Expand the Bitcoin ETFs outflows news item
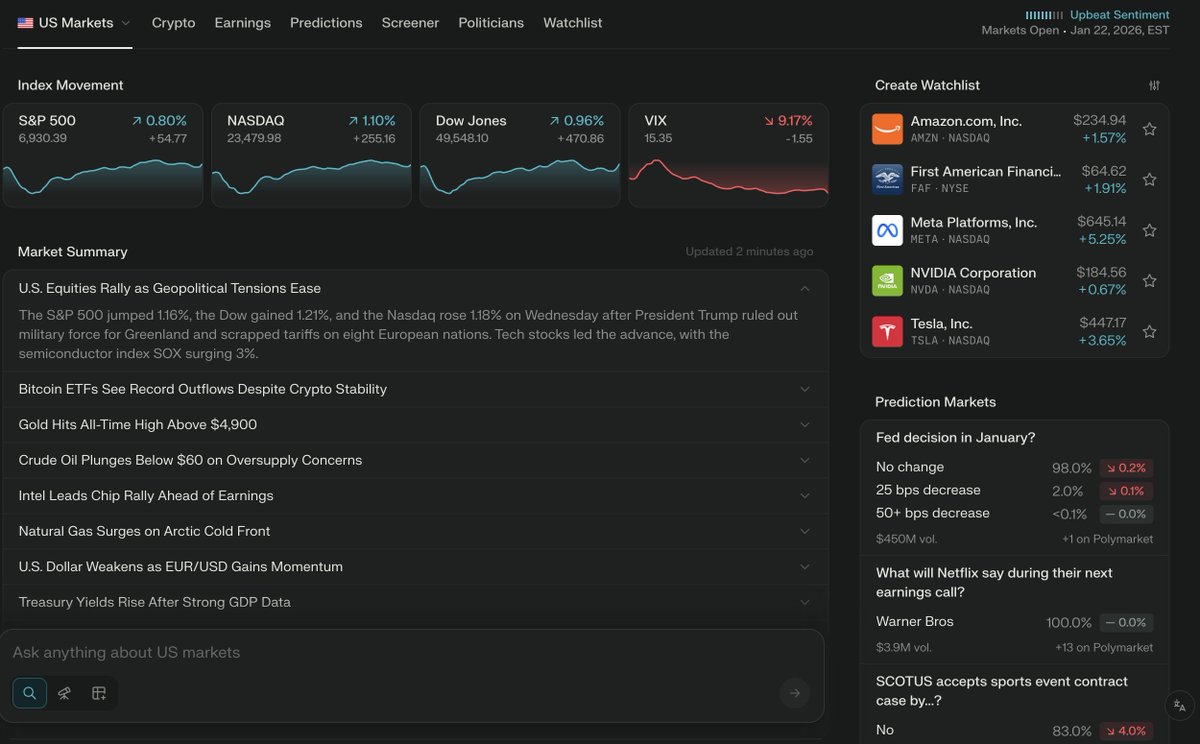The image size is (1200, 744). [x=805, y=389]
